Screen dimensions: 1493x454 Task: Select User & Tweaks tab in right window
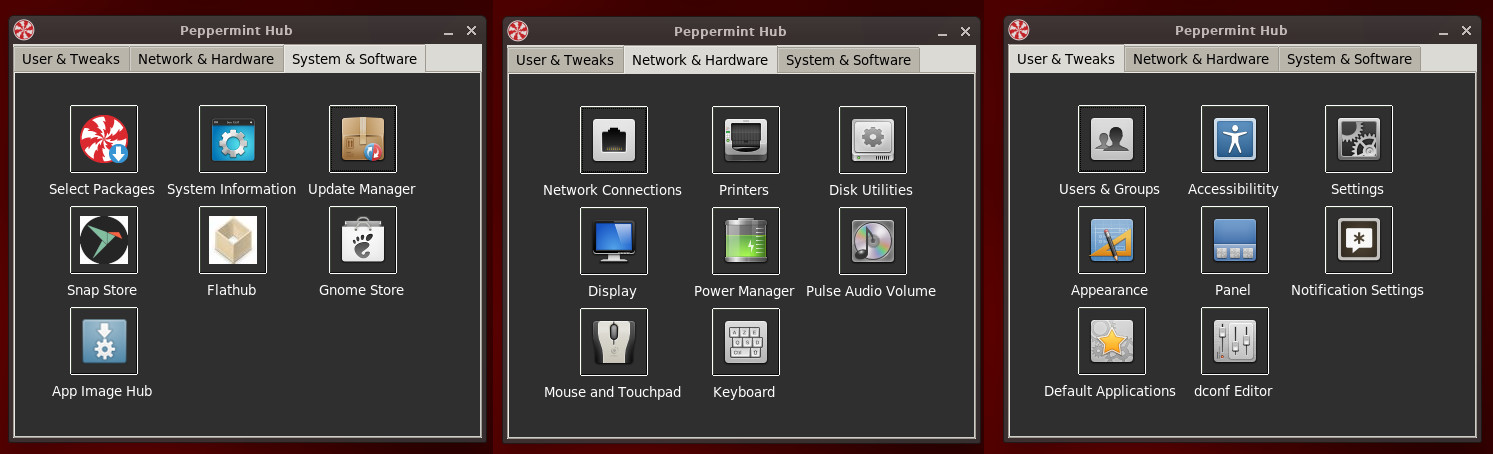1066,59
